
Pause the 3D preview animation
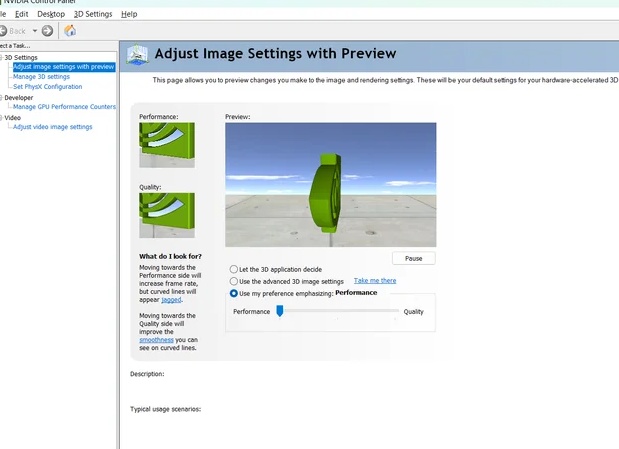[x=414, y=258]
